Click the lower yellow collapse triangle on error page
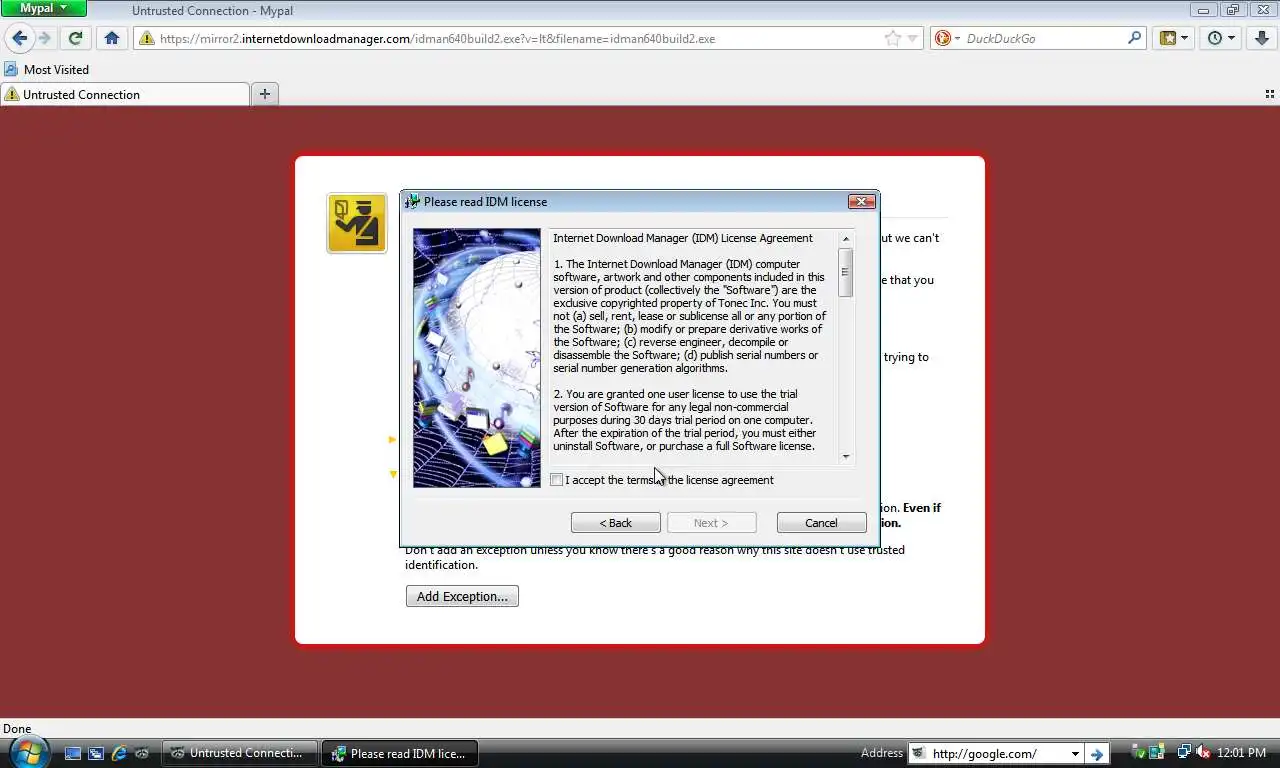This screenshot has height=768, width=1280. tap(393, 474)
